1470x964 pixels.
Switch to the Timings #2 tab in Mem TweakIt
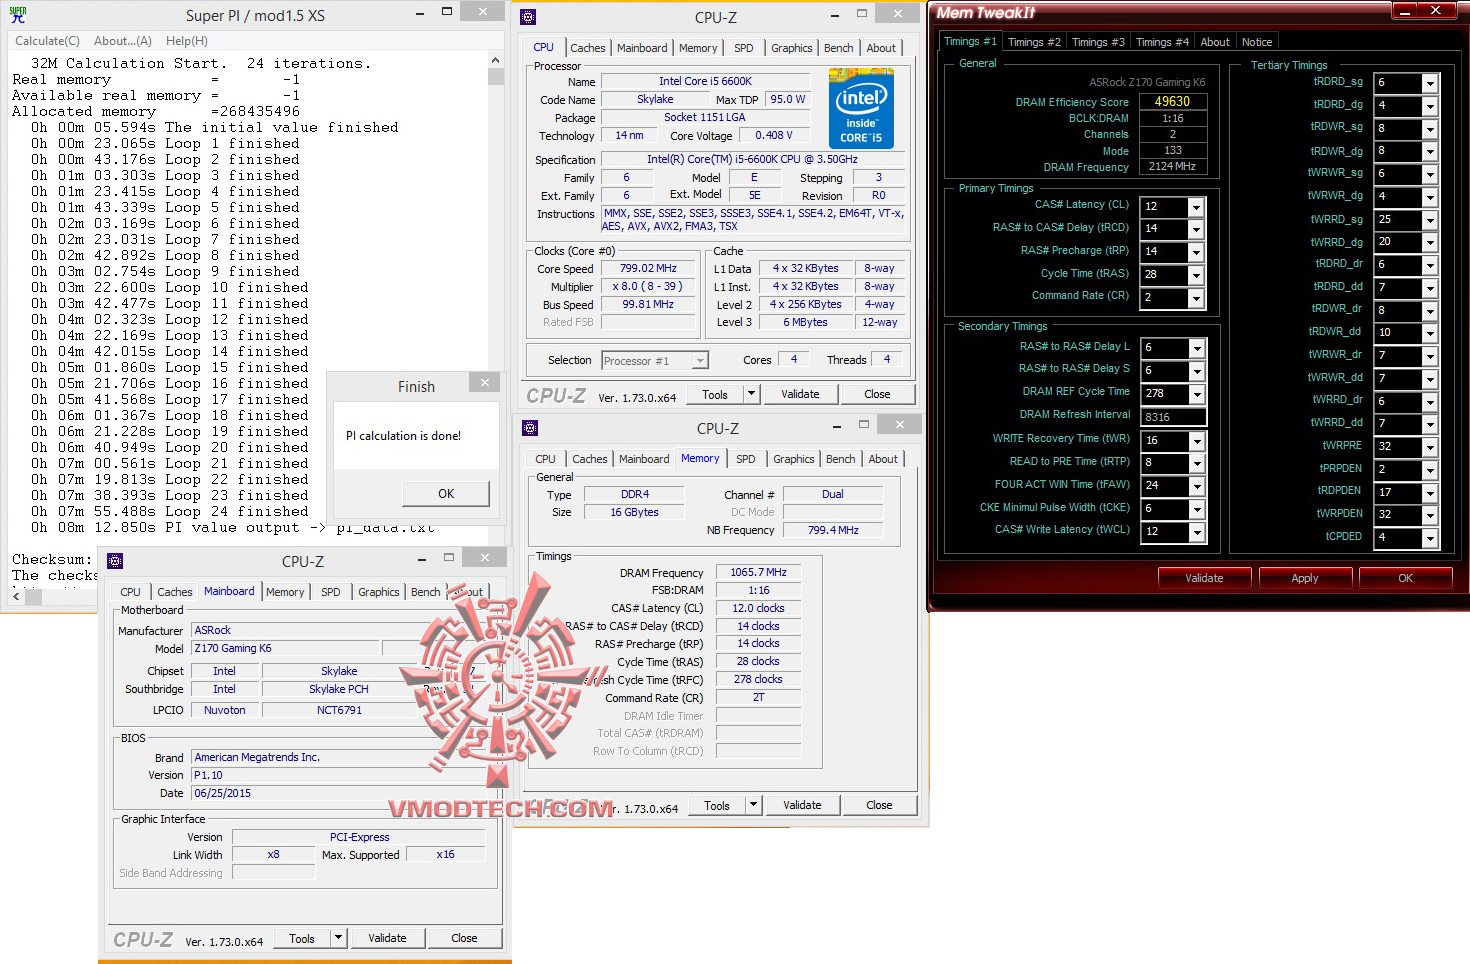(x=1034, y=42)
